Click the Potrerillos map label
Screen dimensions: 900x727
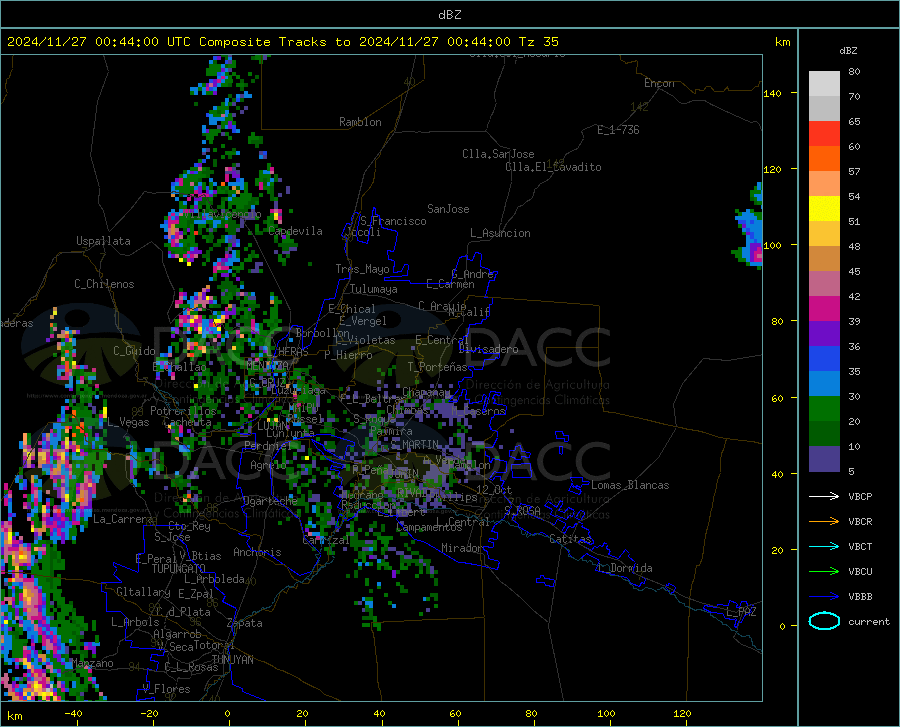click(183, 411)
